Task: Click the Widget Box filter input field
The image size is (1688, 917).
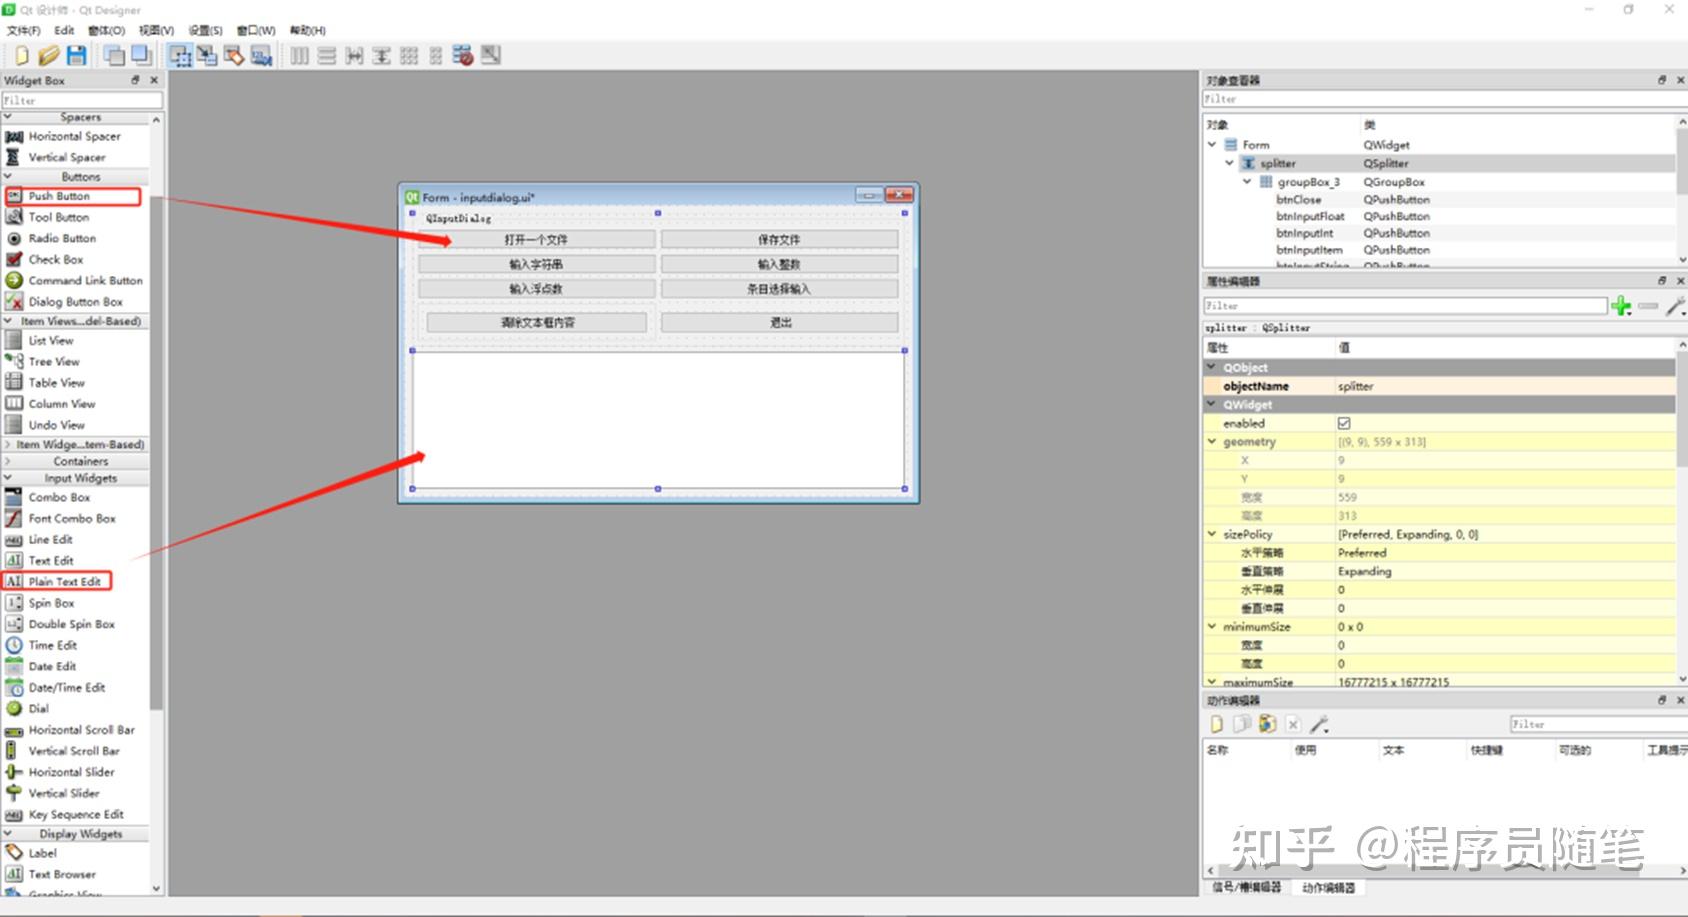Action: click(82, 100)
